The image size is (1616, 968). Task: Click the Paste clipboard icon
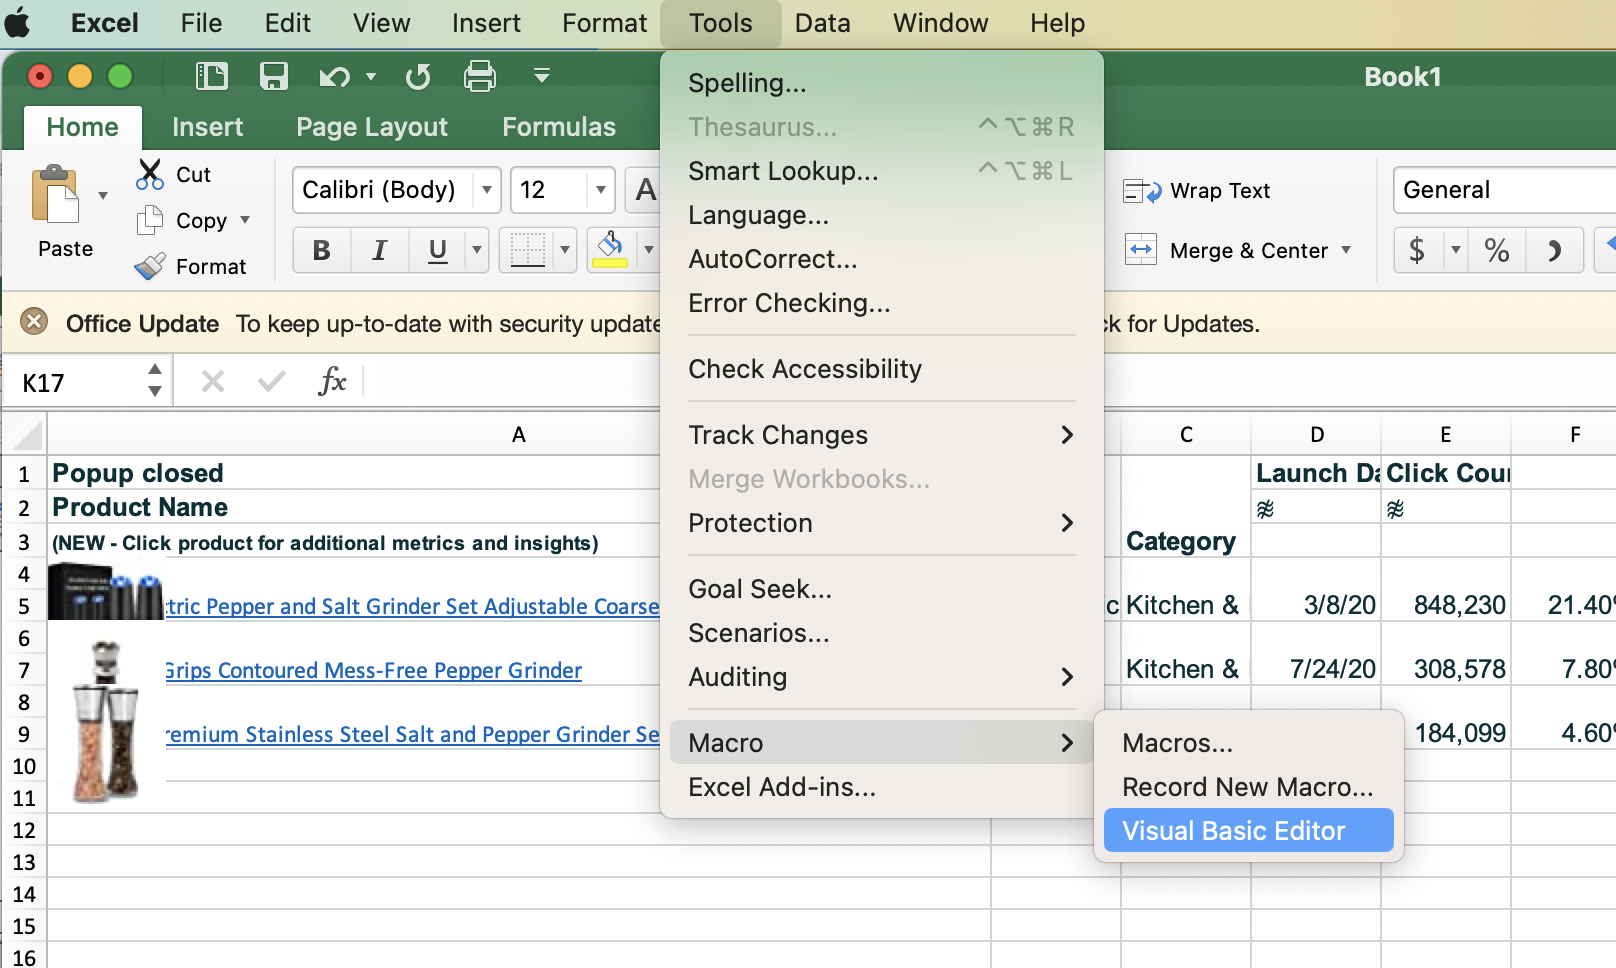point(56,196)
